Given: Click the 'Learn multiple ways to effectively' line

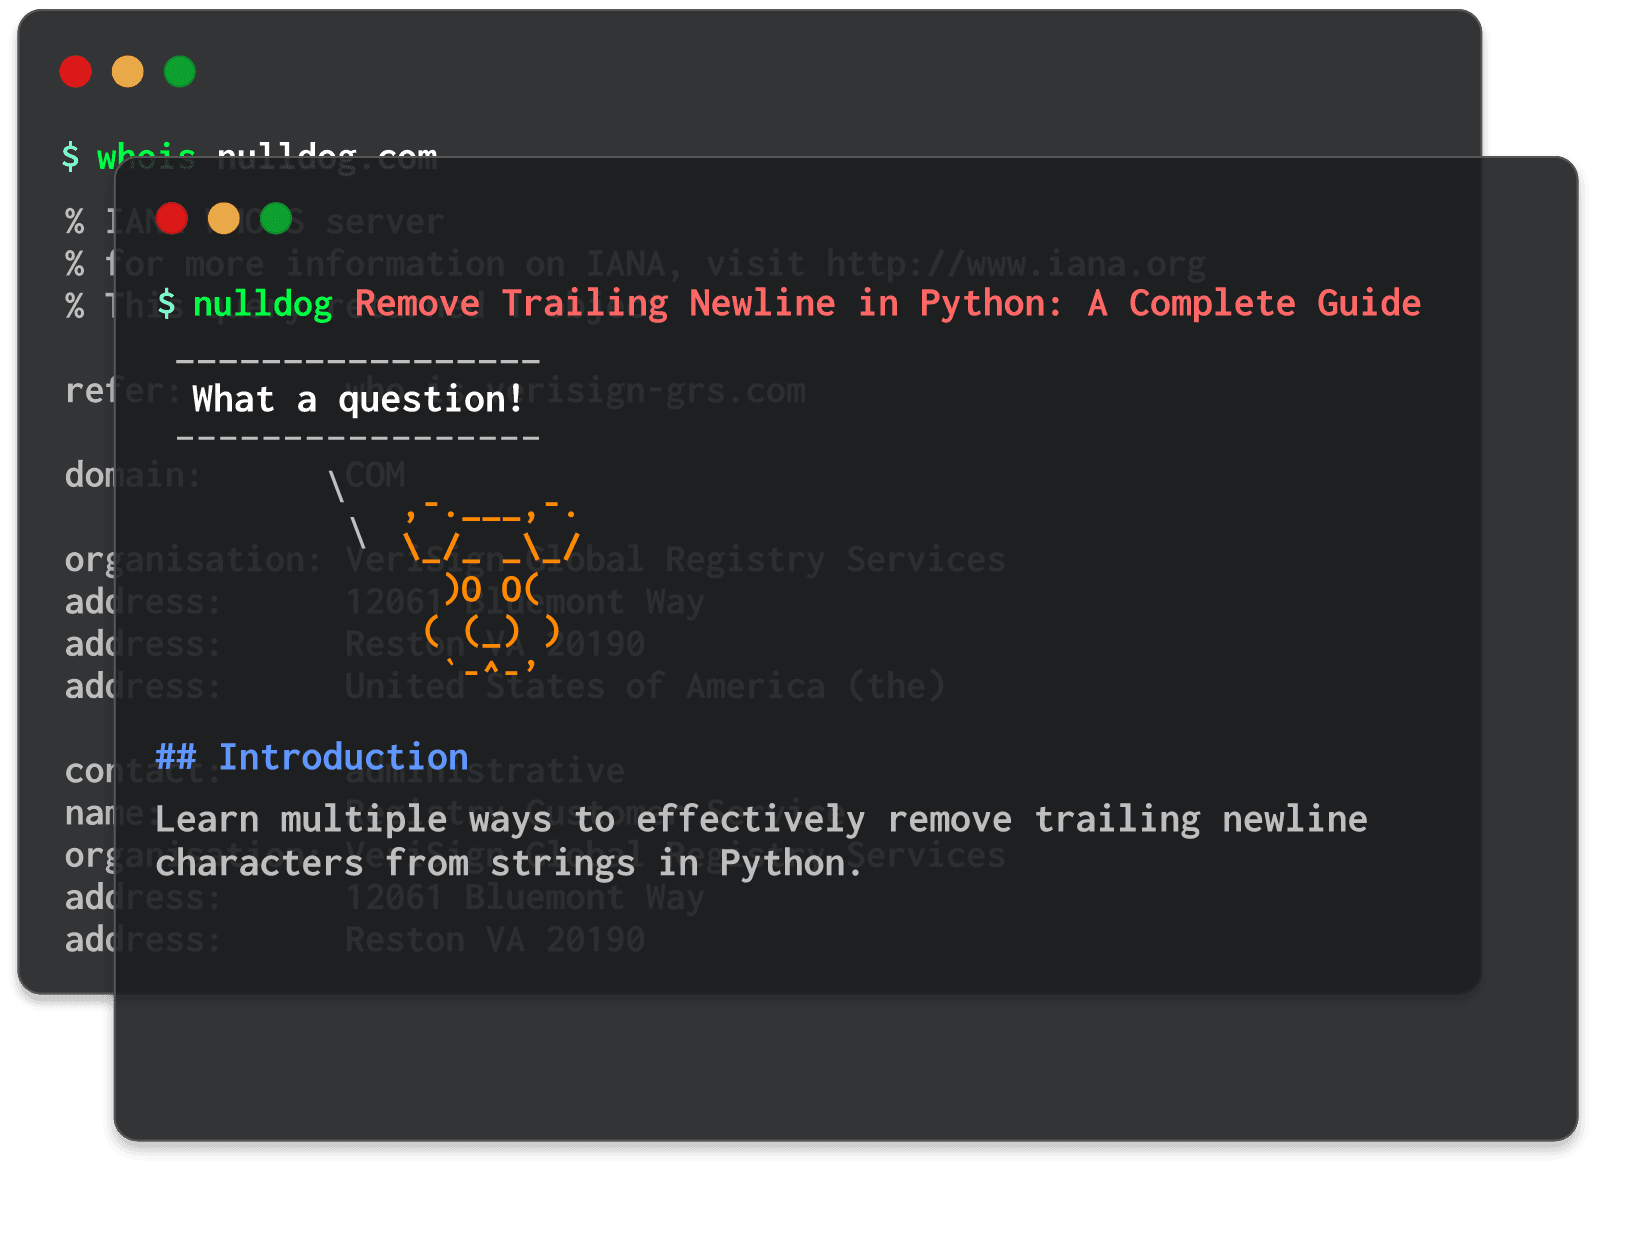Looking at the screenshot, I should click(x=761, y=819).
